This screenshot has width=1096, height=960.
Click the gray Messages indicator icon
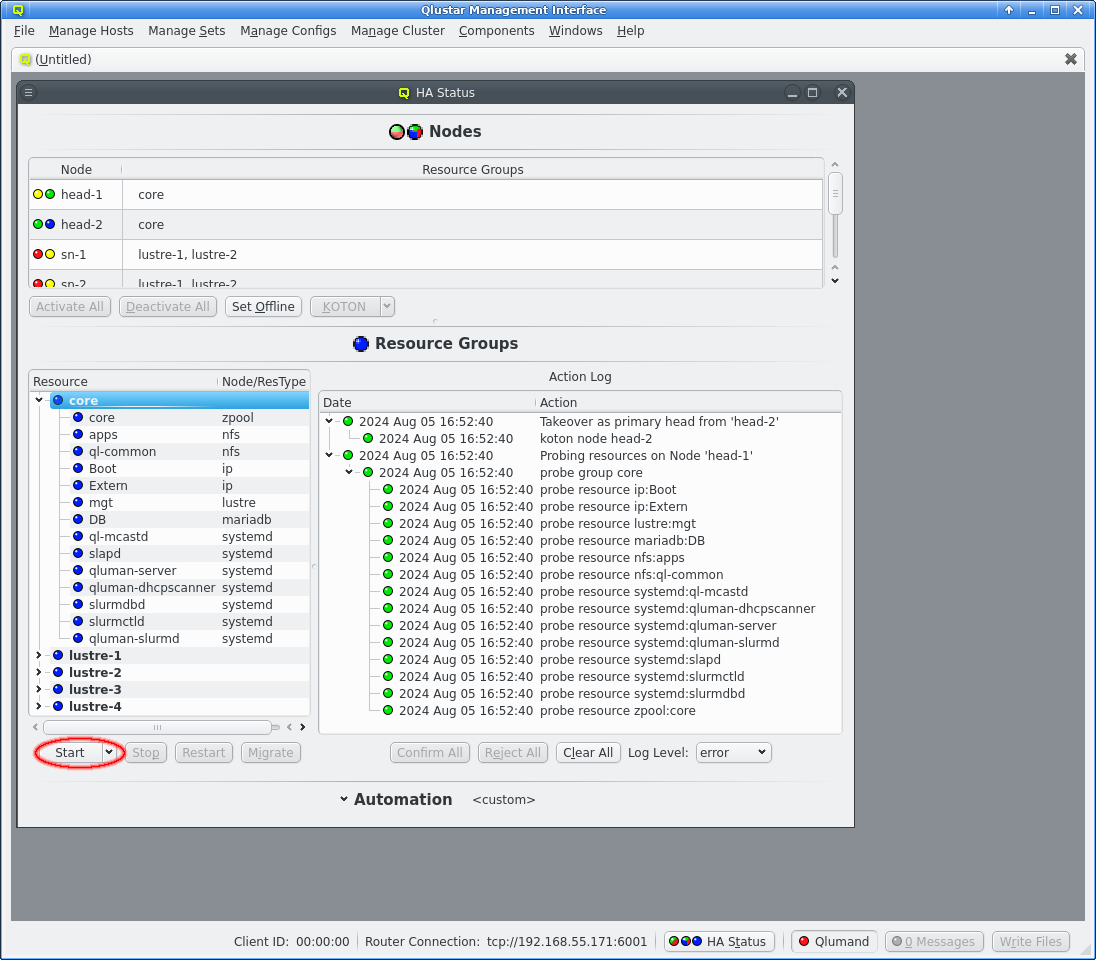click(x=897, y=941)
